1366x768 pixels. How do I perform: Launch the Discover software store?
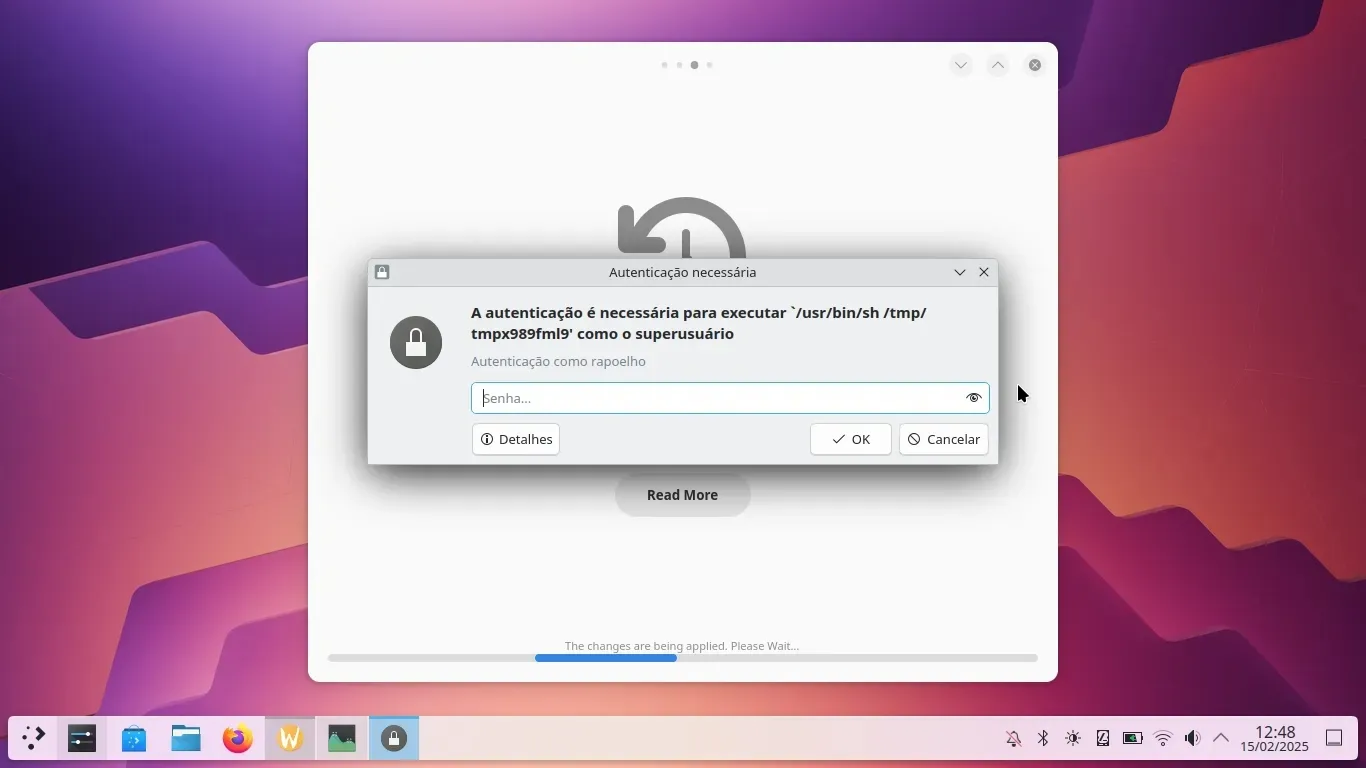pyautogui.click(x=134, y=739)
